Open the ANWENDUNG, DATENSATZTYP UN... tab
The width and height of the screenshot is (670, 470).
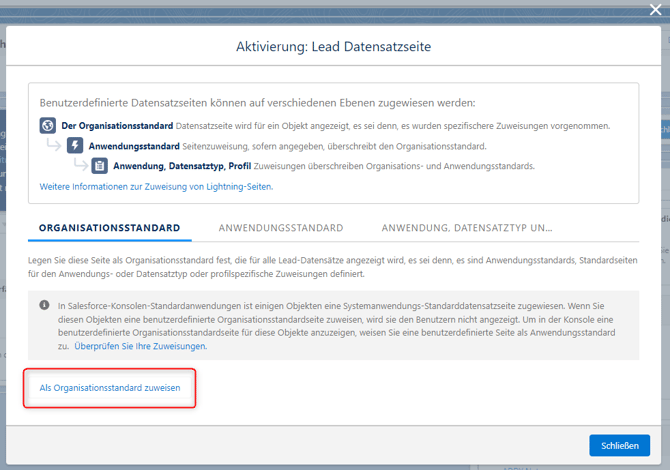click(467, 228)
